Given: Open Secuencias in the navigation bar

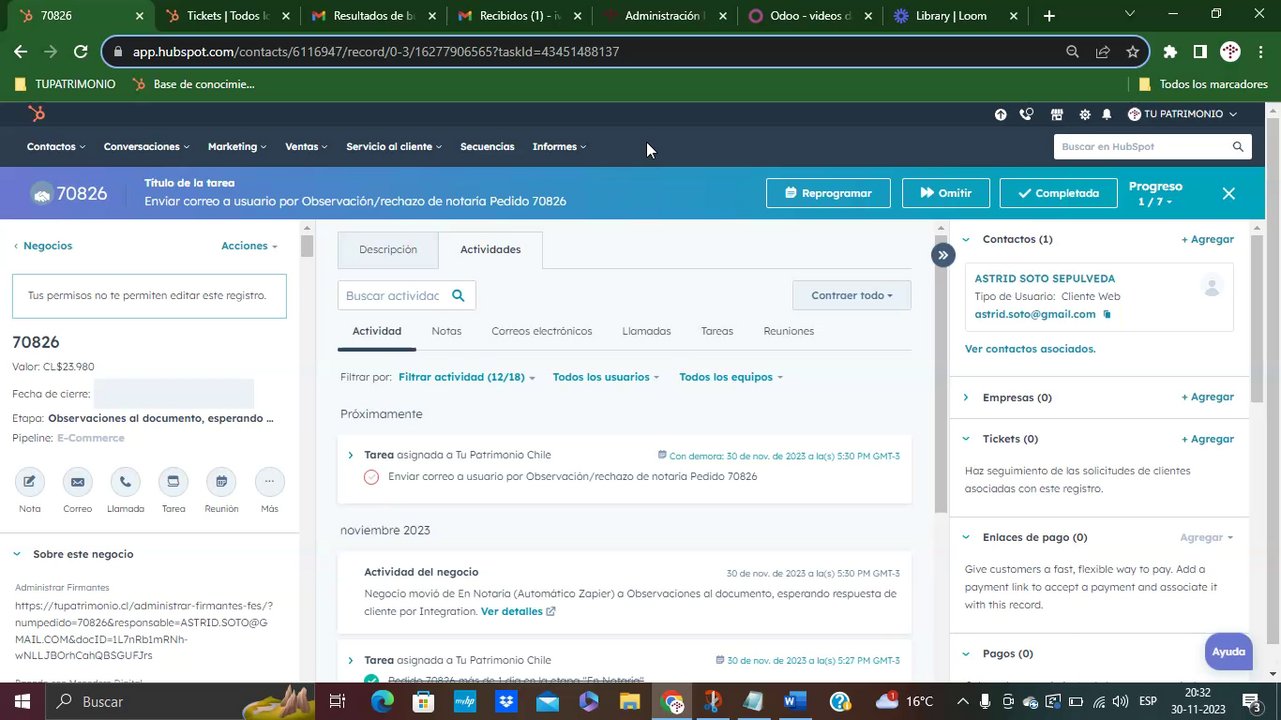Looking at the screenshot, I should (487, 146).
